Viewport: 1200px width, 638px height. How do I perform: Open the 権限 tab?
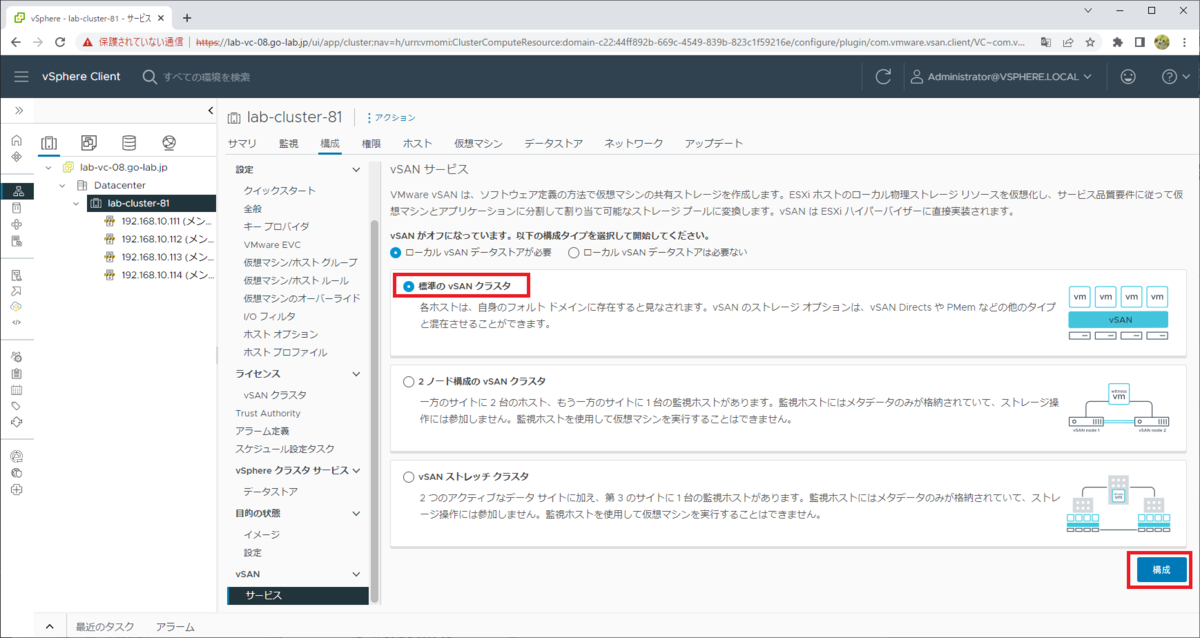(x=371, y=143)
